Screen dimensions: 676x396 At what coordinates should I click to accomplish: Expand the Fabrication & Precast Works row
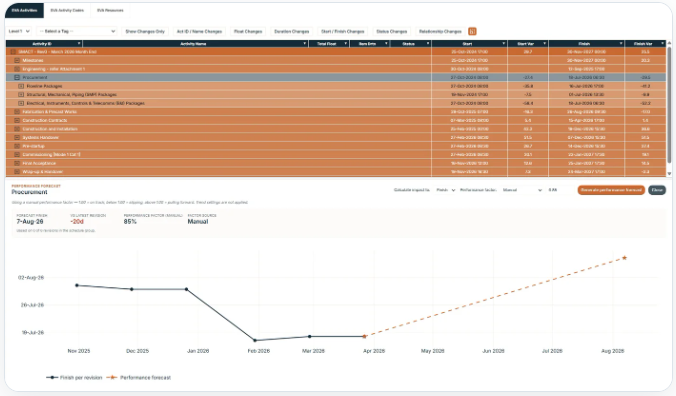(x=17, y=112)
